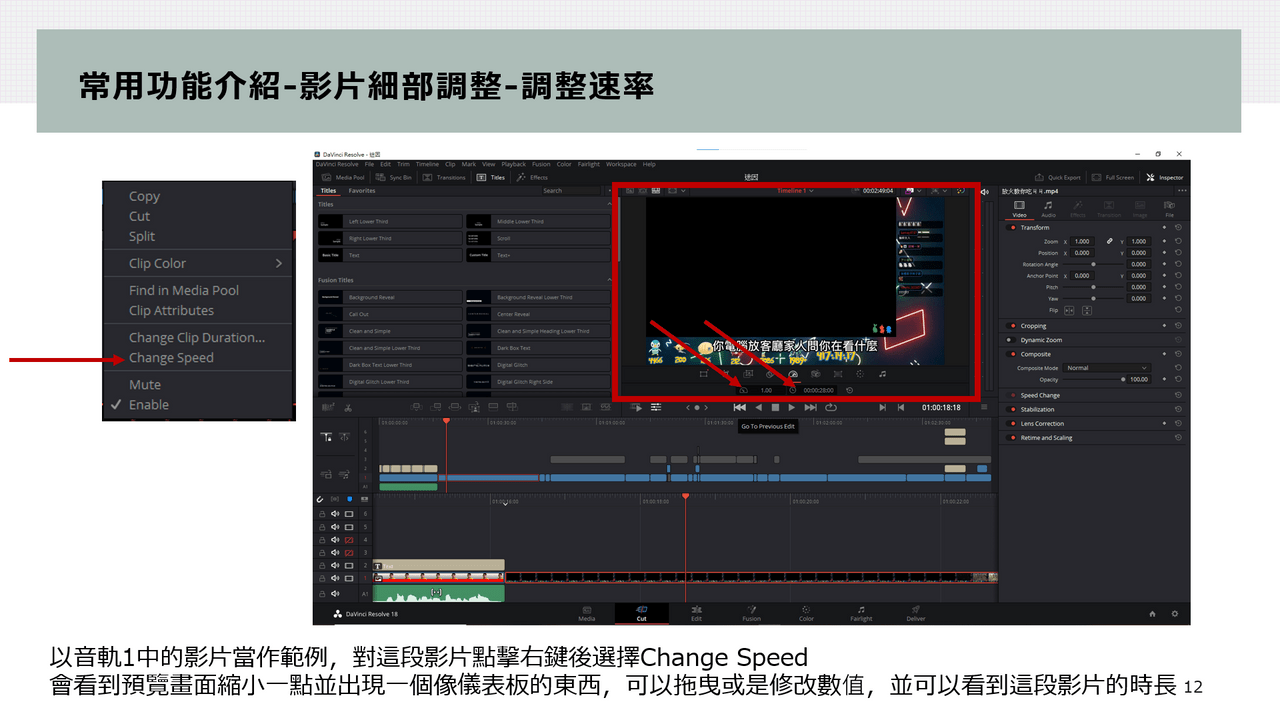Screen dimensions: 1280x720
Task: Open the Audio tab in Inspector
Action: pos(1048,209)
